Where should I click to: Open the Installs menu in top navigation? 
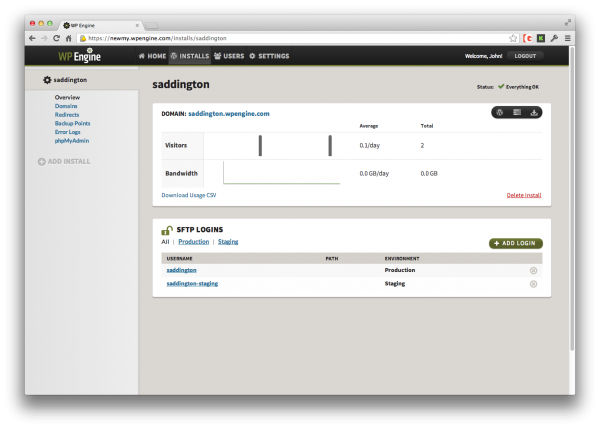point(188,56)
